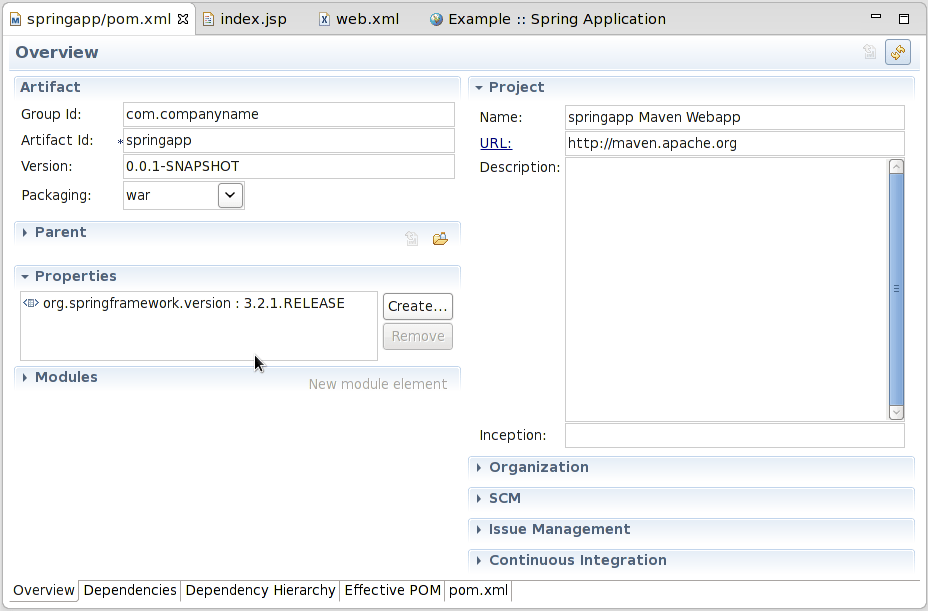This screenshot has width=928, height=611.
Task: Click the globe icon on the Spring Application tab
Action: click(434, 18)
